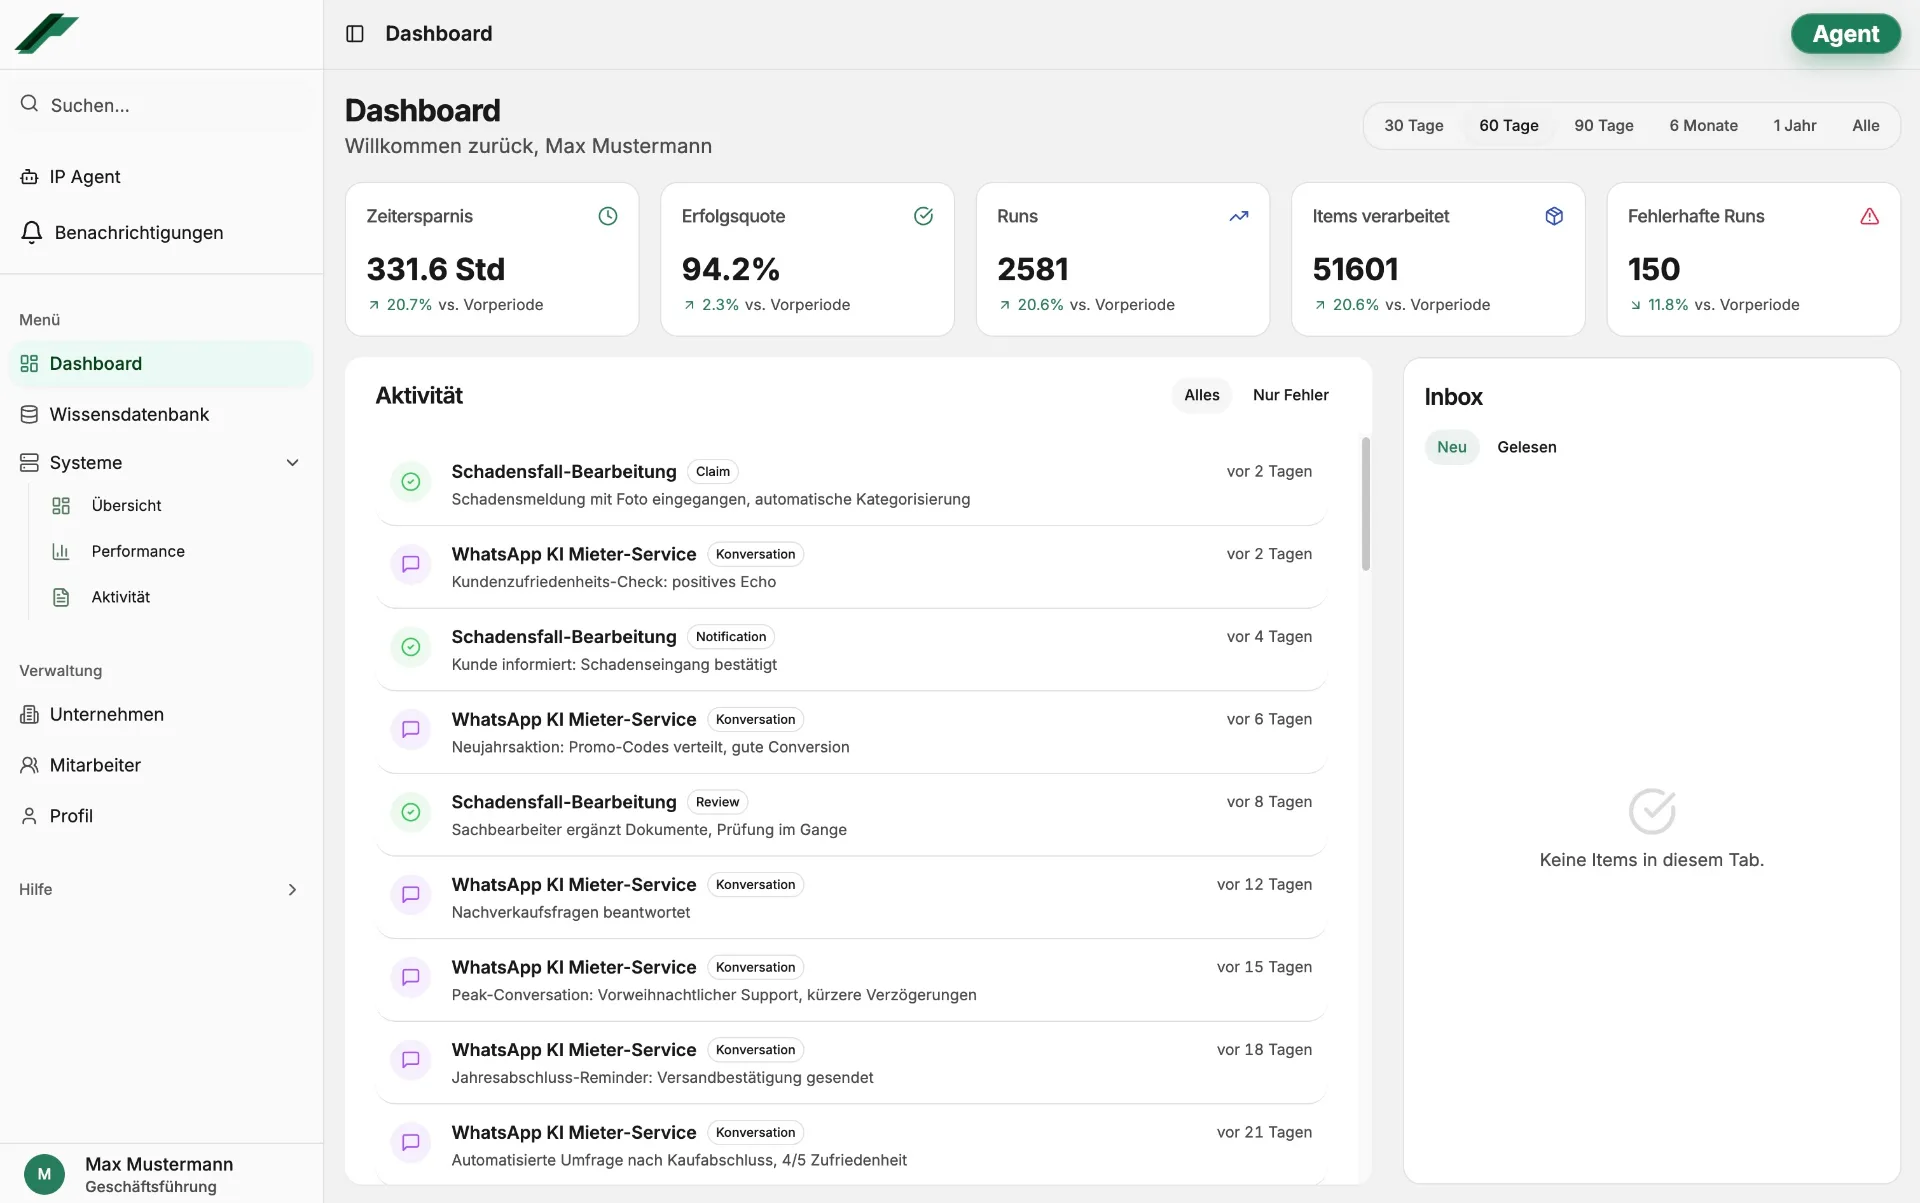The width and height of the screenshot is (1920, 1203).
Task: Switch period to 6 Monate
Action: 1702,126
